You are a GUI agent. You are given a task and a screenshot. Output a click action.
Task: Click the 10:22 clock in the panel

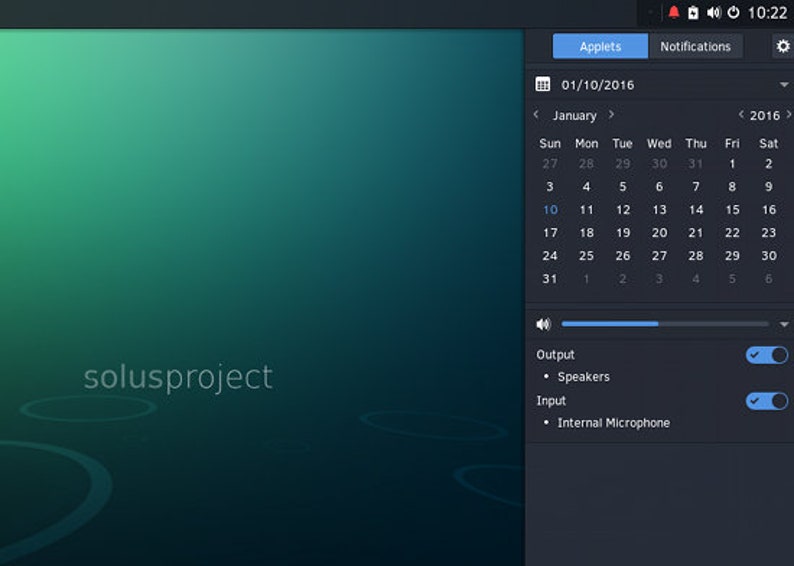click(x=767, y=13)
